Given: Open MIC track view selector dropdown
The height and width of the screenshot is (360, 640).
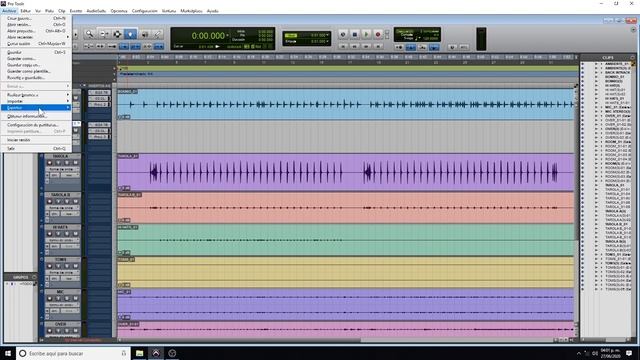Looking at the screenshot, I should pos(62,304).
